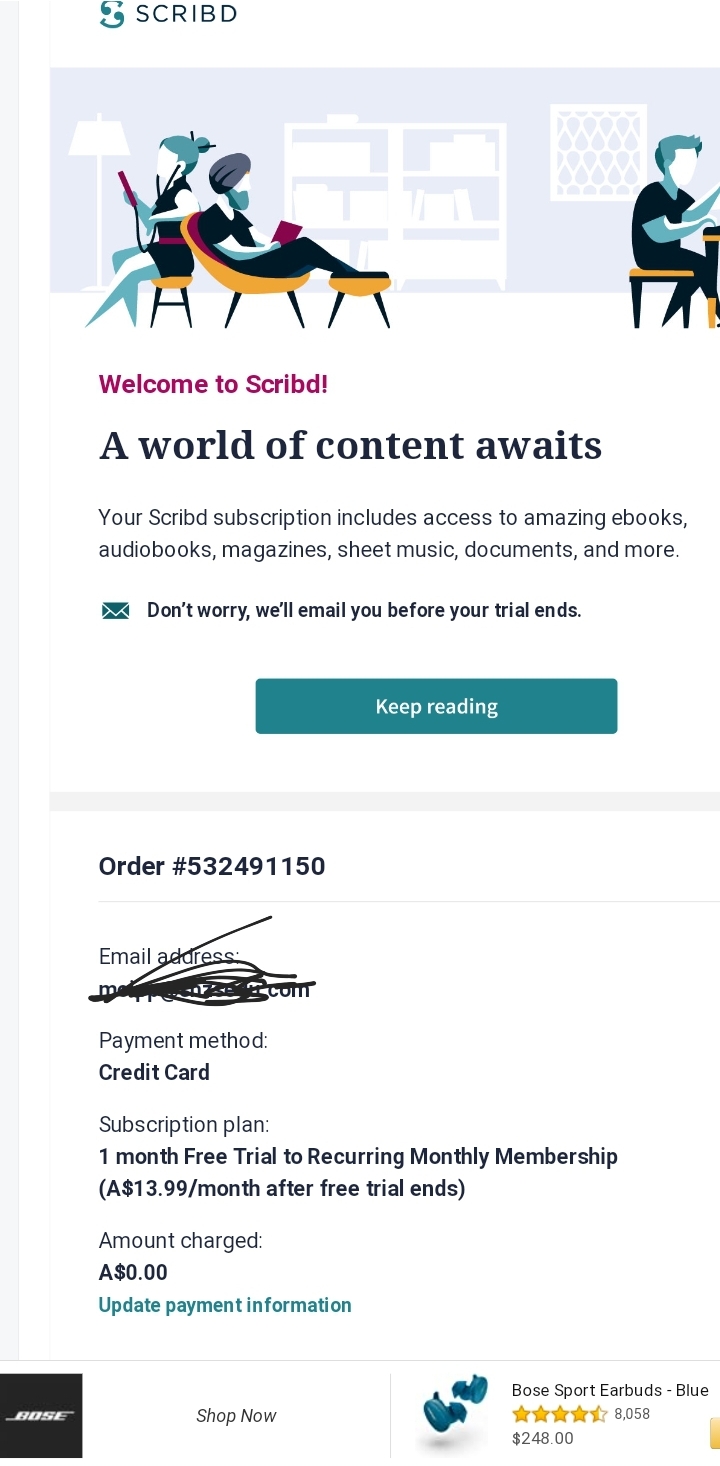Image resolution: width=720 pixels, height=1466 pixels.
Task: Click the 8,058 reviews count
Action: [632, 1414]
